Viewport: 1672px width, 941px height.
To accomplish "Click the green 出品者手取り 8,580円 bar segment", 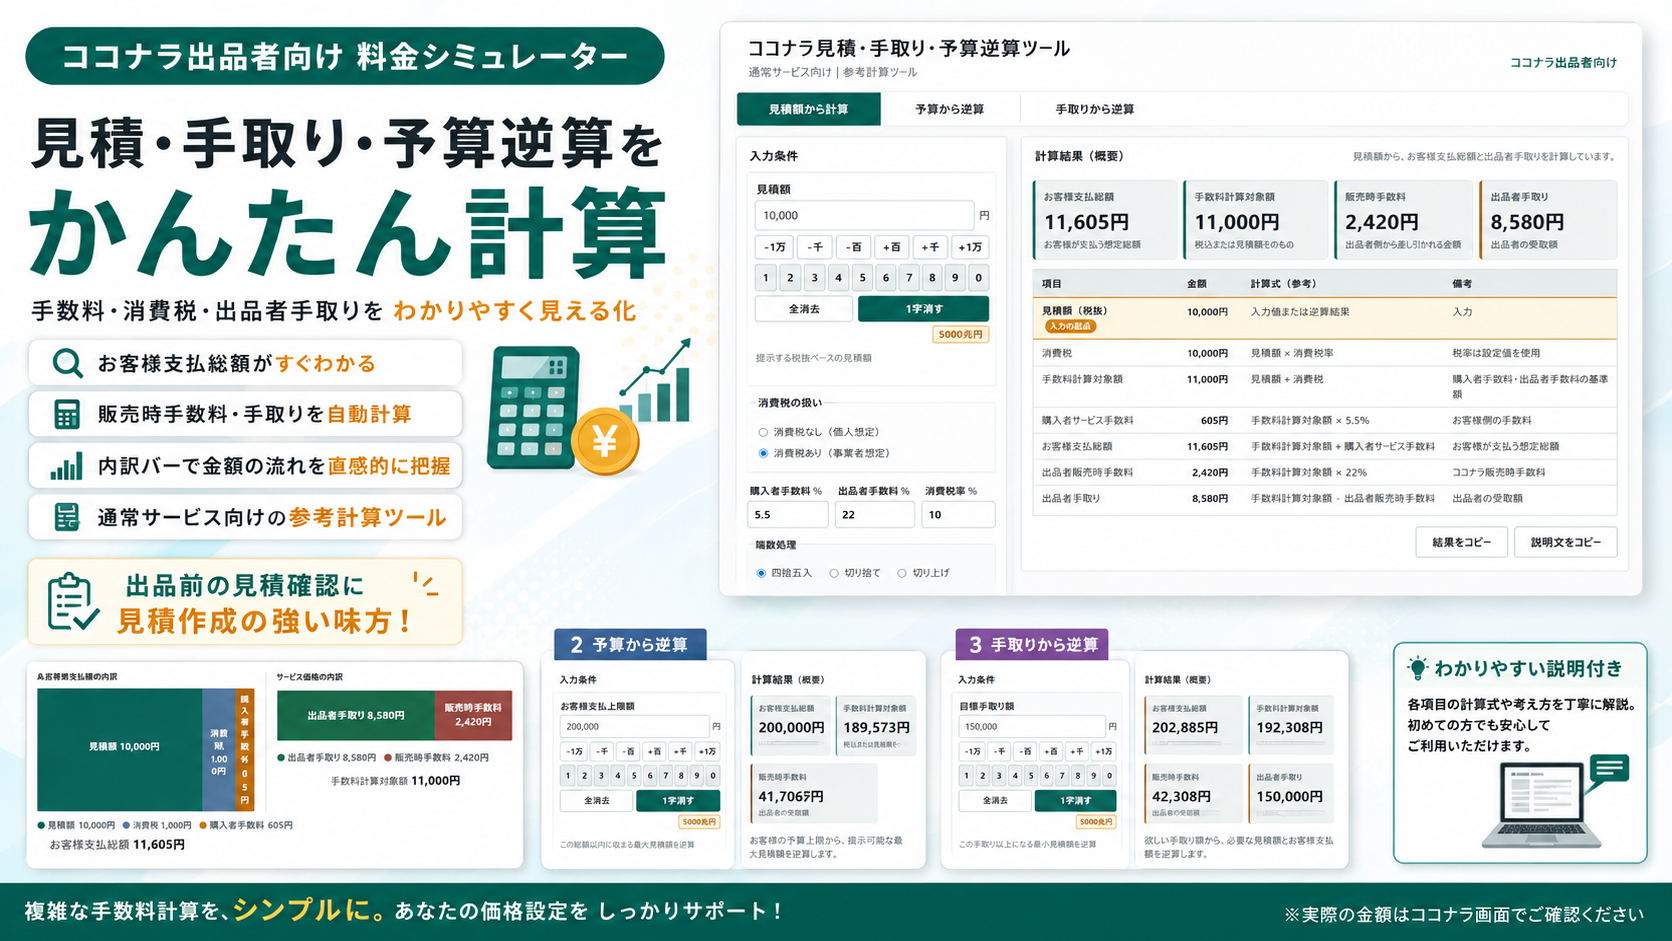I will (356, 715).
